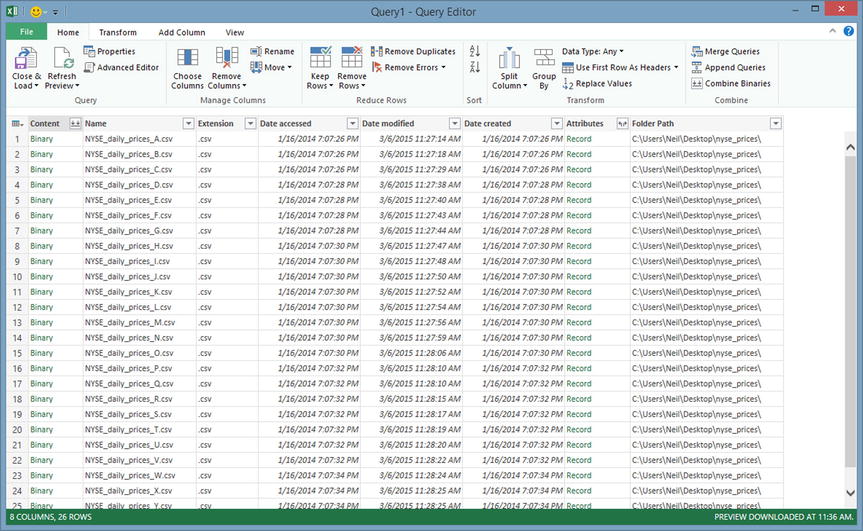This screenshot has height=531, width=863.
Task: Open the Date modified filter dropdown
Action: 455,123
